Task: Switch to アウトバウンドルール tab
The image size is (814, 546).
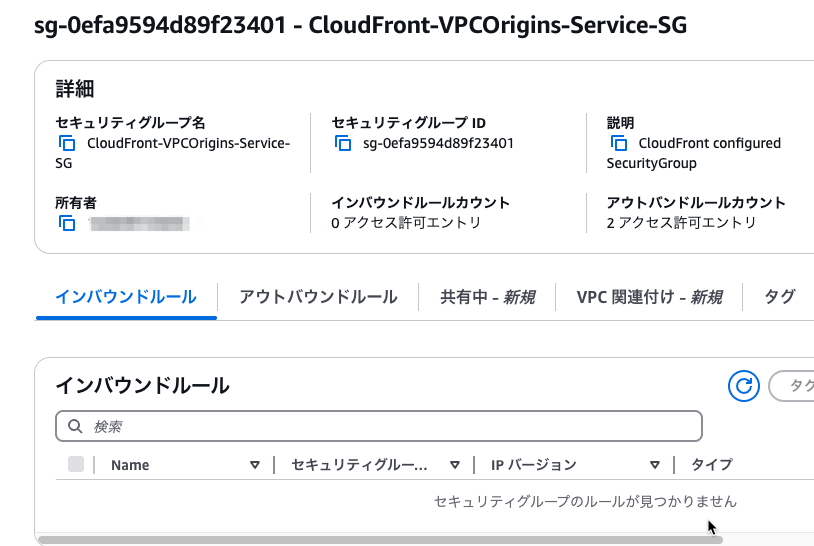Action: pos(318,297)
